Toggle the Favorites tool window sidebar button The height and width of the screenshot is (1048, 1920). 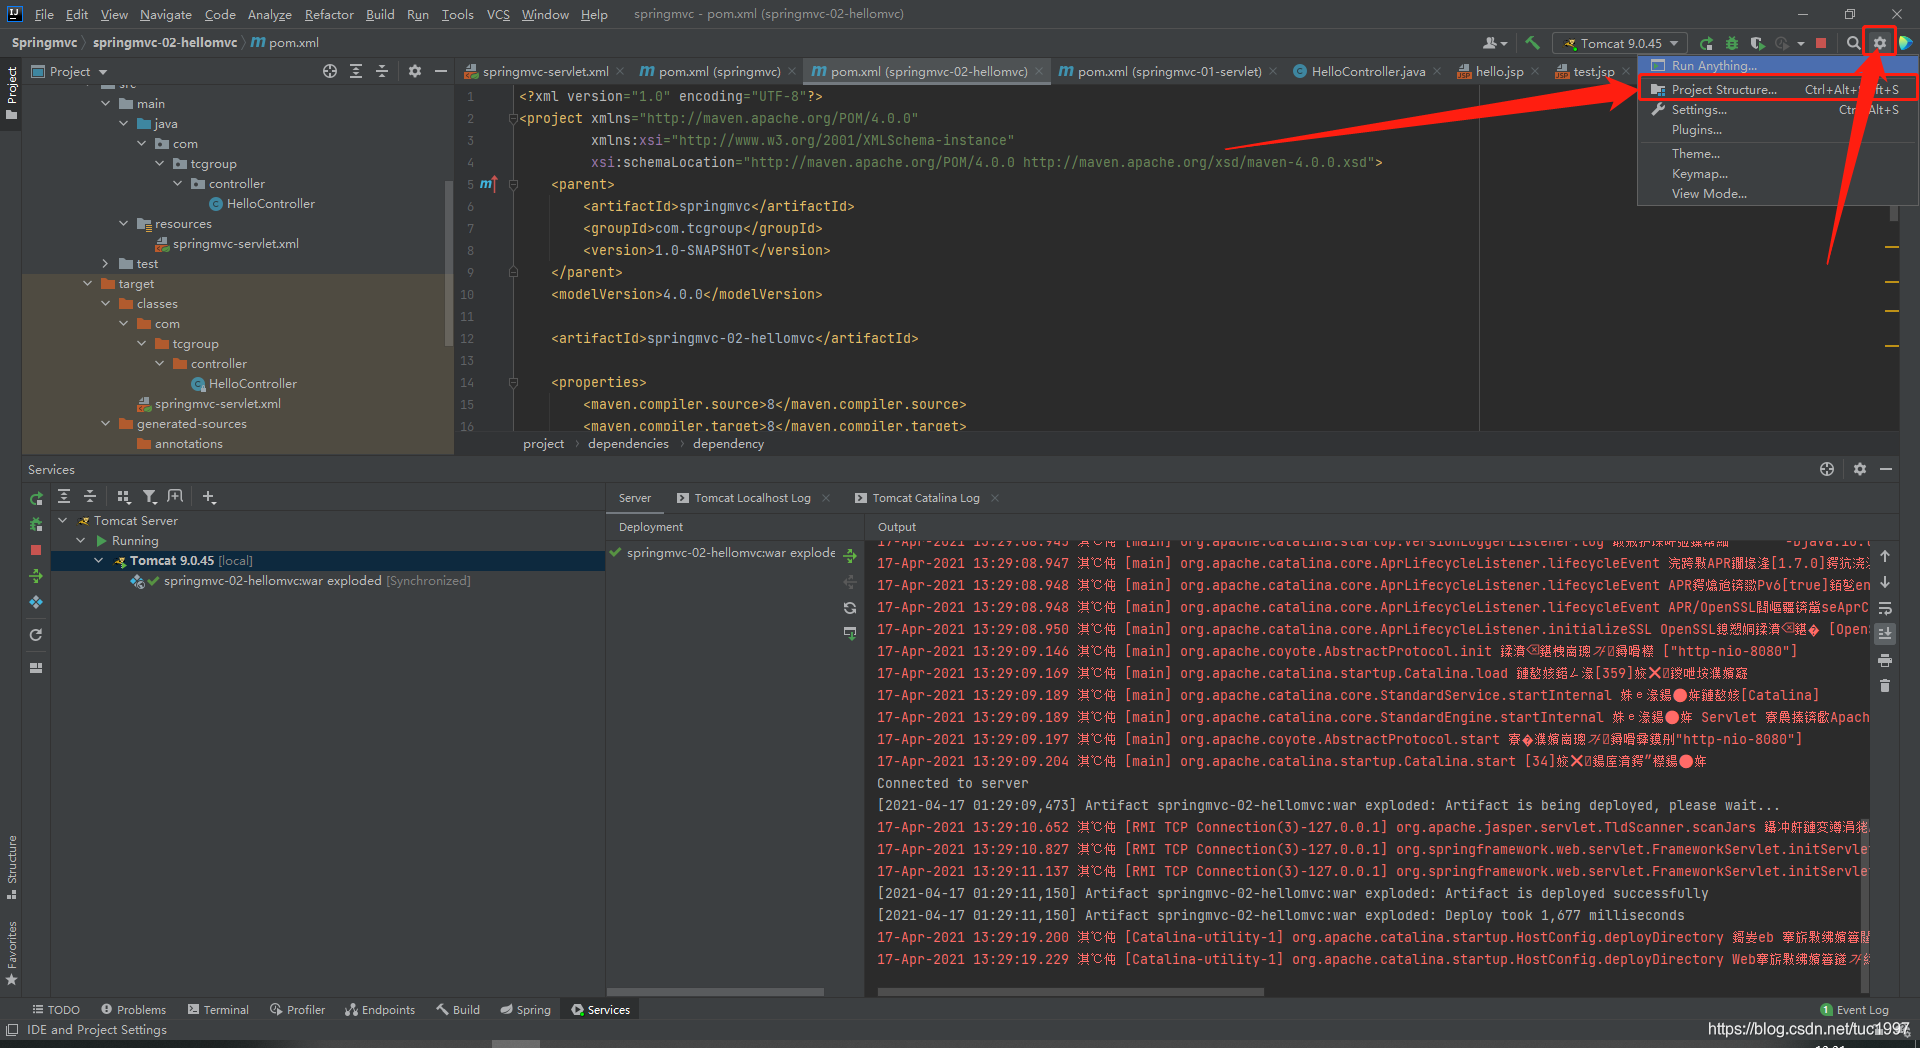pos(12,953)
